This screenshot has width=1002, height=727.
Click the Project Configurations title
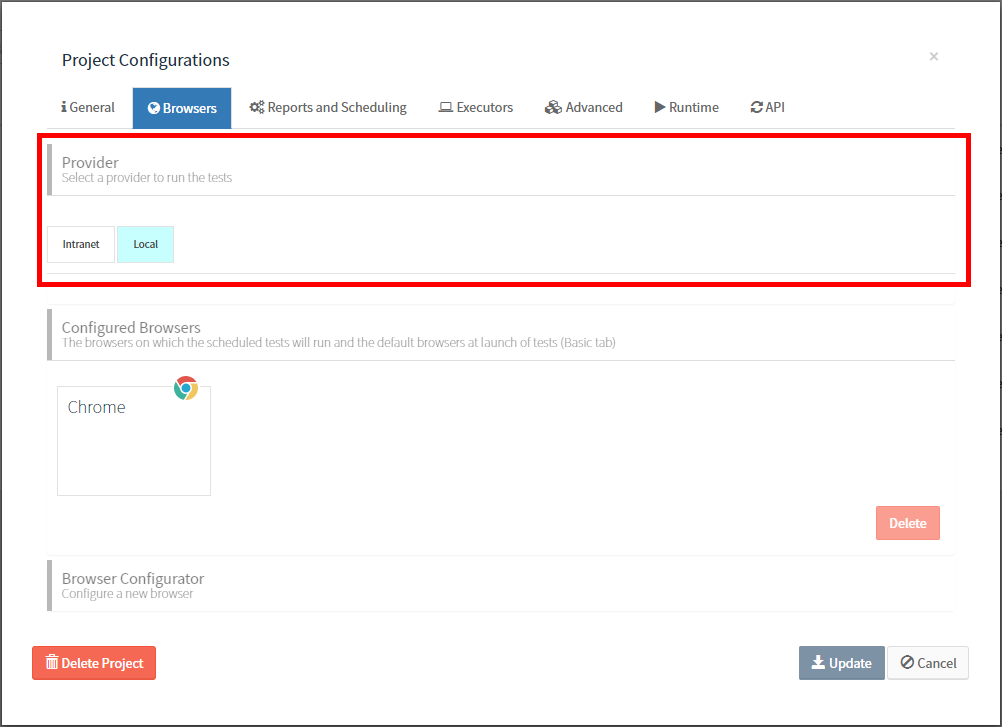click(146, 60)
